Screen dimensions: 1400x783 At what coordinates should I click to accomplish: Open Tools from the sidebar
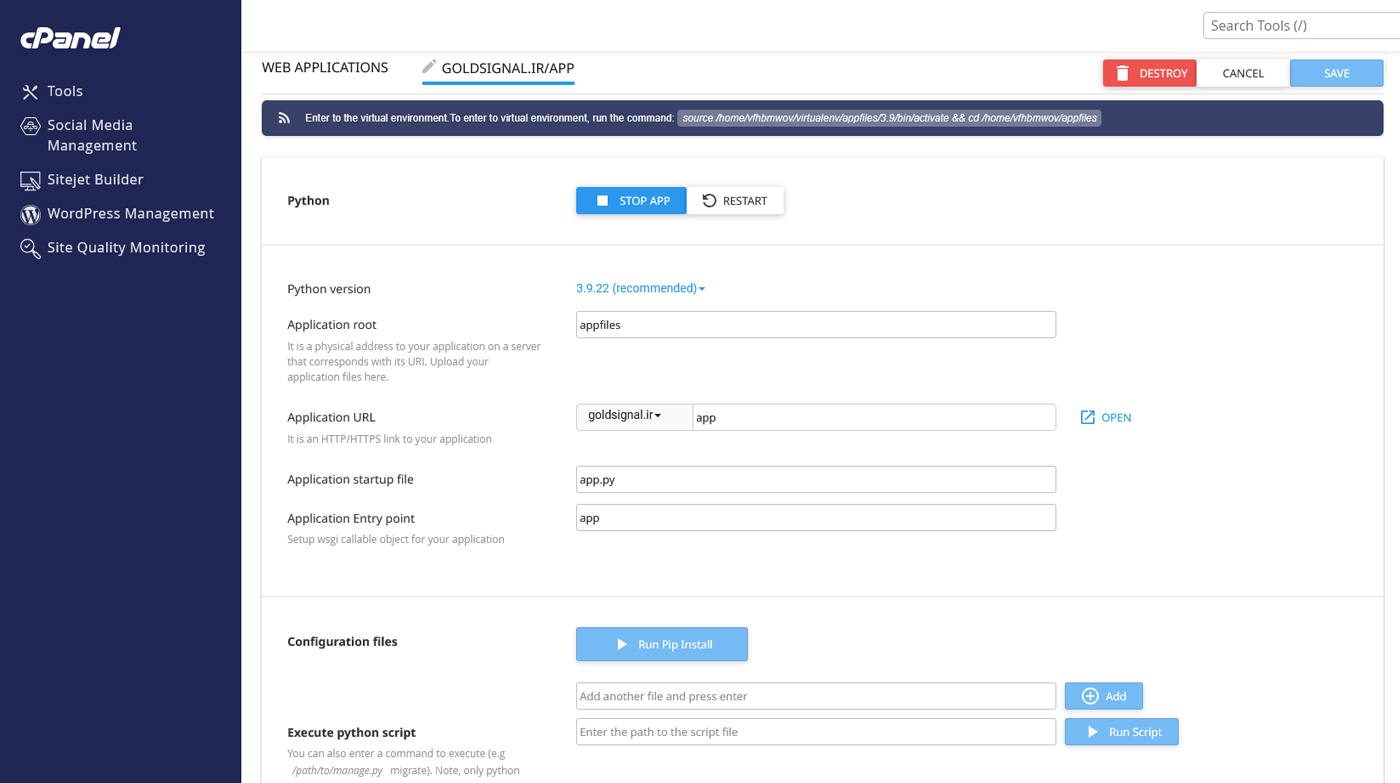point(64,91)
